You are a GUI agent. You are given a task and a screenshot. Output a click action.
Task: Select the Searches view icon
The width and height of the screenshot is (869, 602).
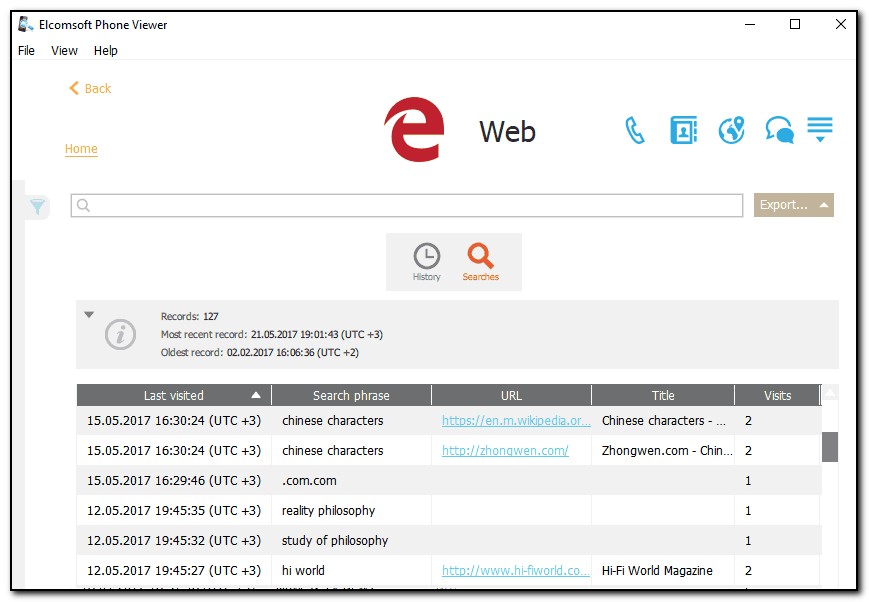coord(480,262)
